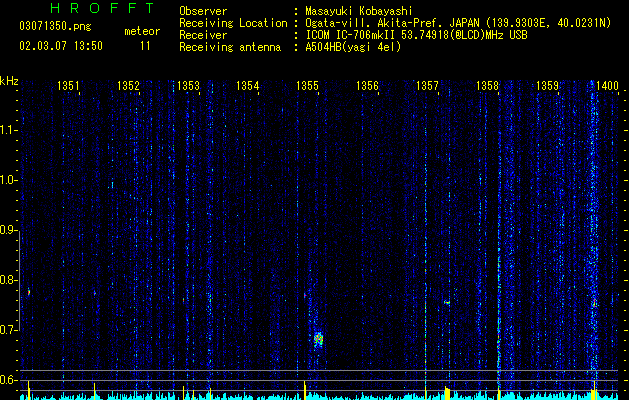This screenshot has width=629, height=400.
Task: Click observer name Masayuki Kobayashi
Action: [359, 11]
